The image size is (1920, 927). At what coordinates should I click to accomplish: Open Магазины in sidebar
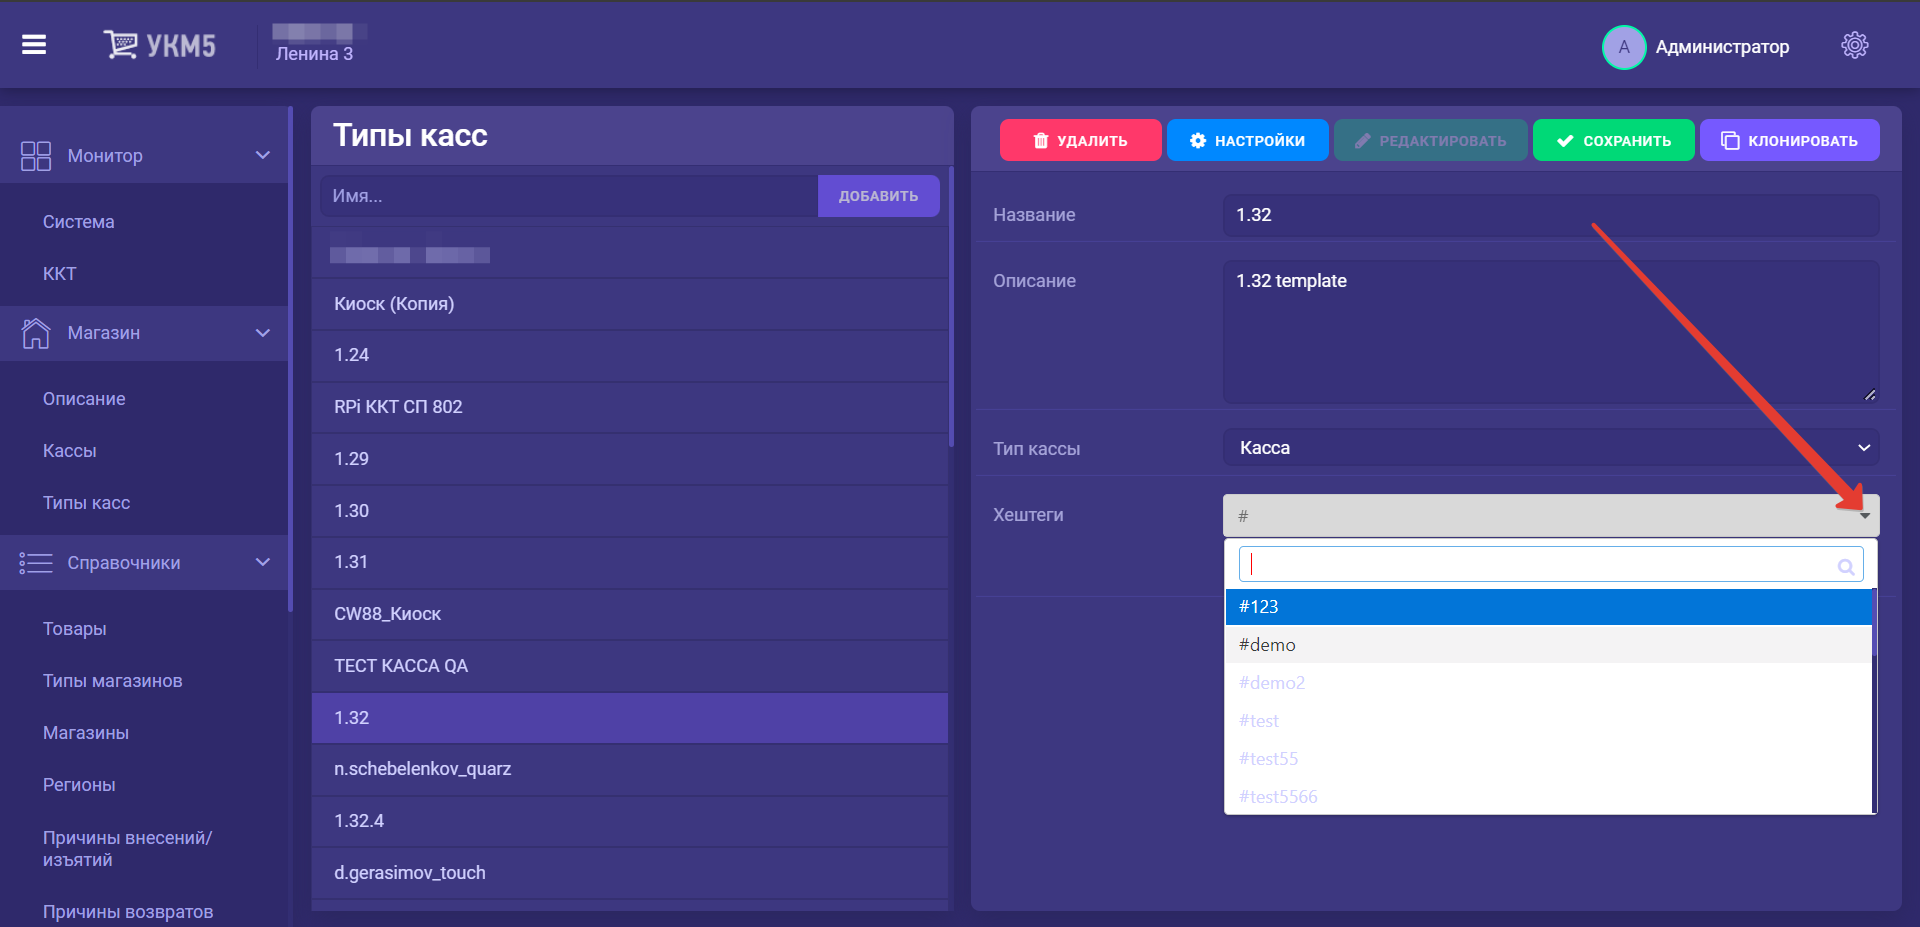85,733
